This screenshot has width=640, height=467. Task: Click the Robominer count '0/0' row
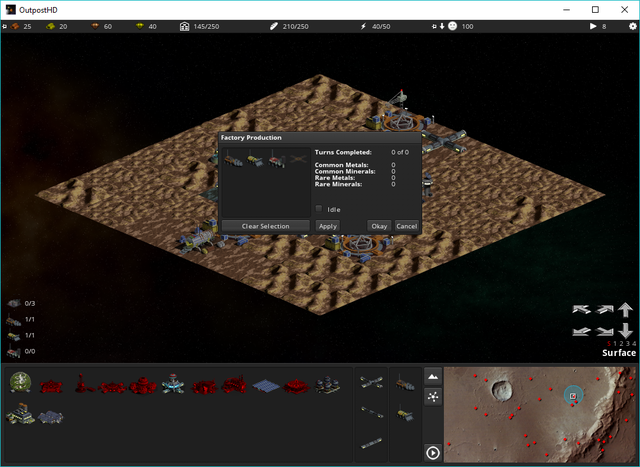point(20,351)
